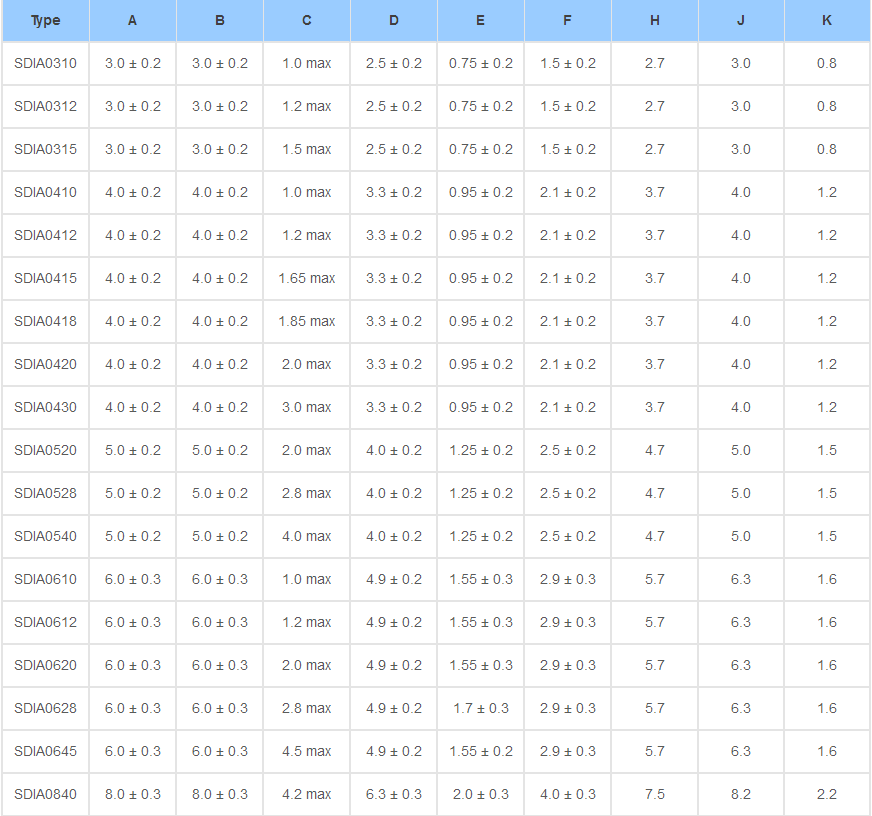Click the C column header
The height and width of the screenshot is (816, 872).
[x=306, y=21]
